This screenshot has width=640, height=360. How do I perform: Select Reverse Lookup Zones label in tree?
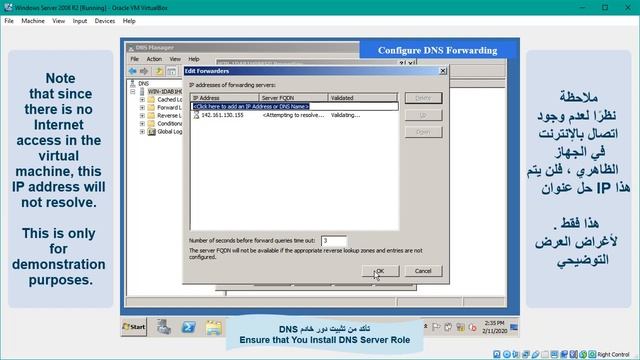pos(169,116)
